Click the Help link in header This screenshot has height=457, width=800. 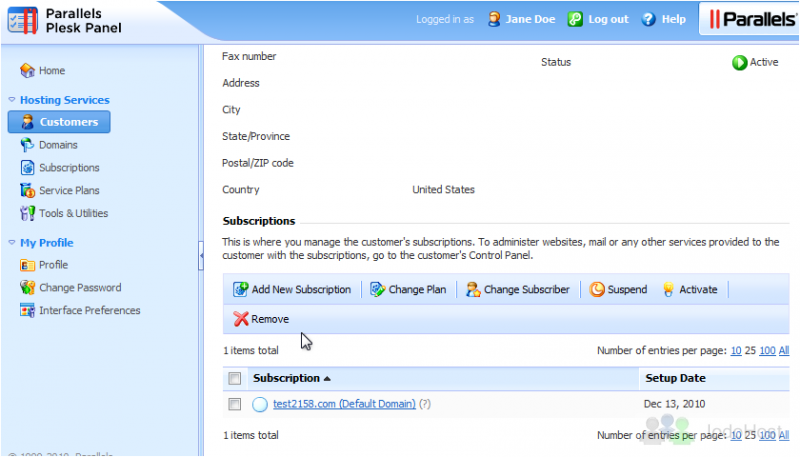673,19
